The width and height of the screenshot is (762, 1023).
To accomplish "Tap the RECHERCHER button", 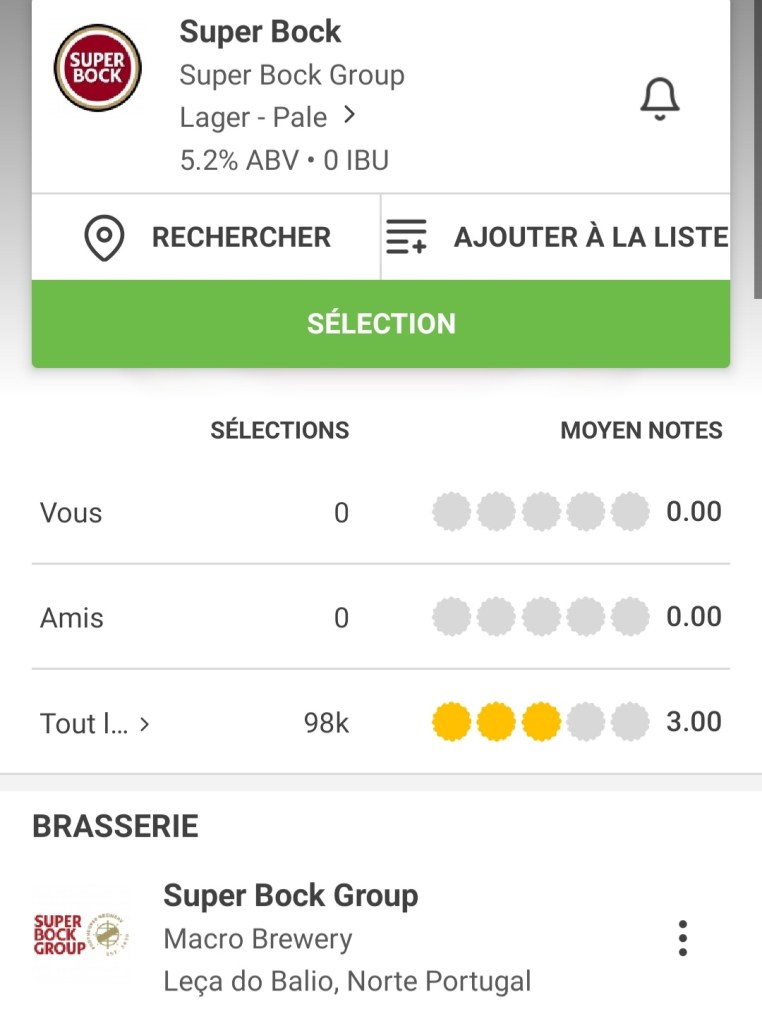I will click(x=241, y=238).
